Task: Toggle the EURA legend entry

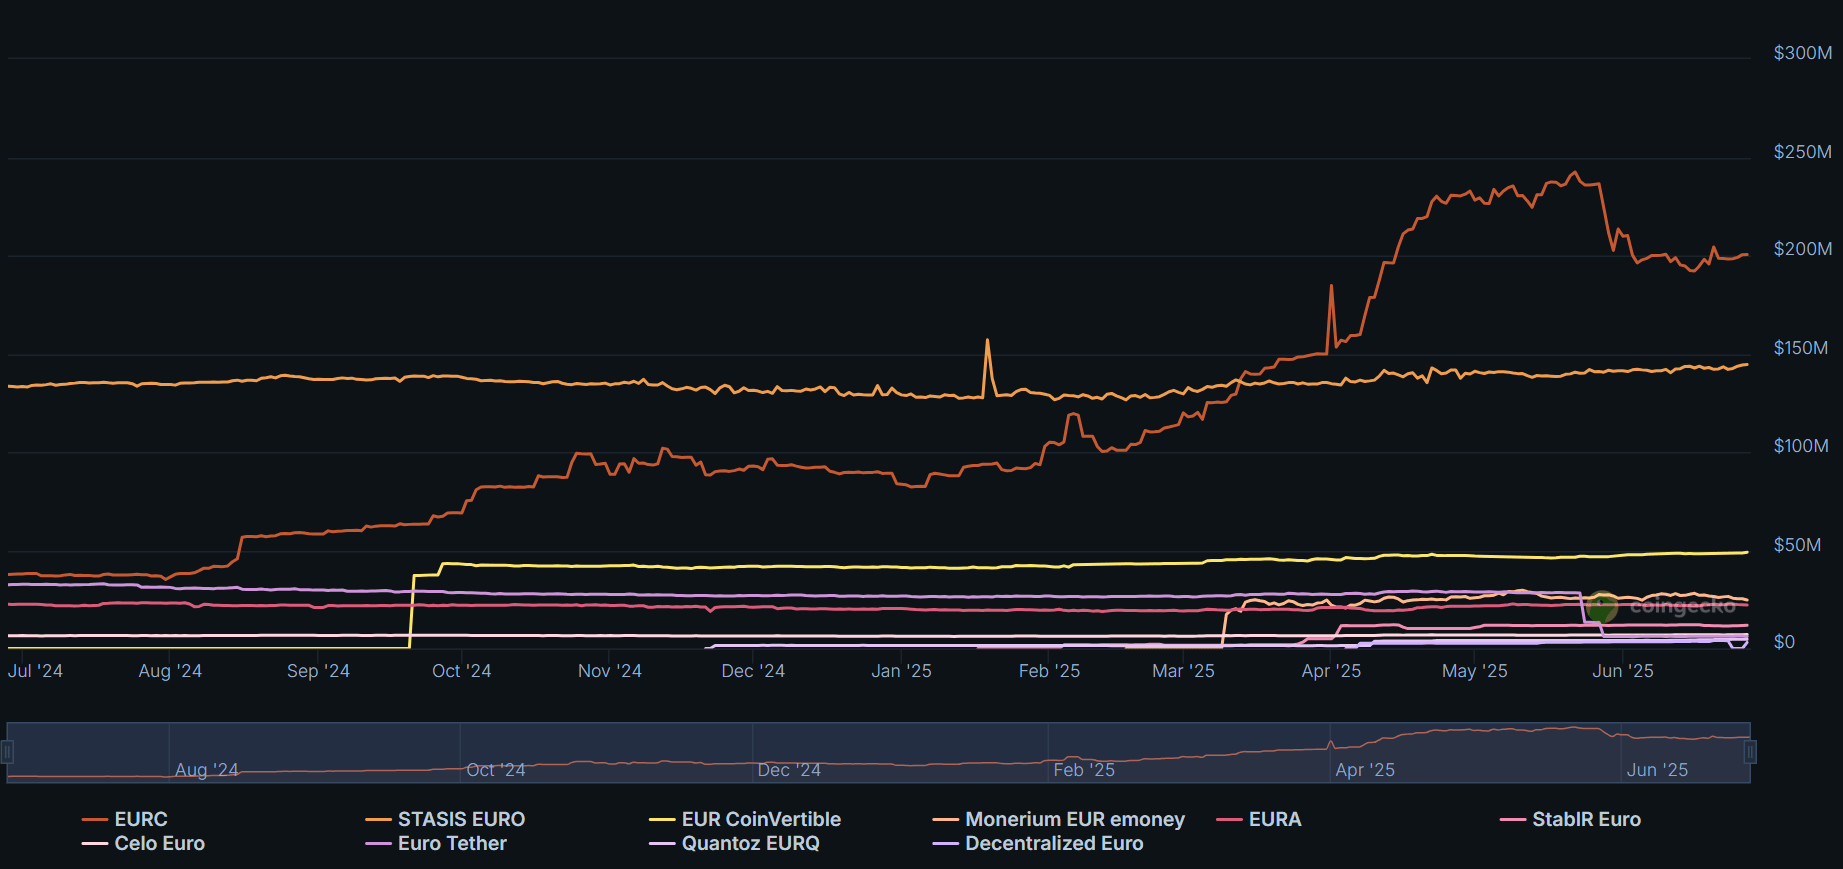Action: [x=1259, y=819]
